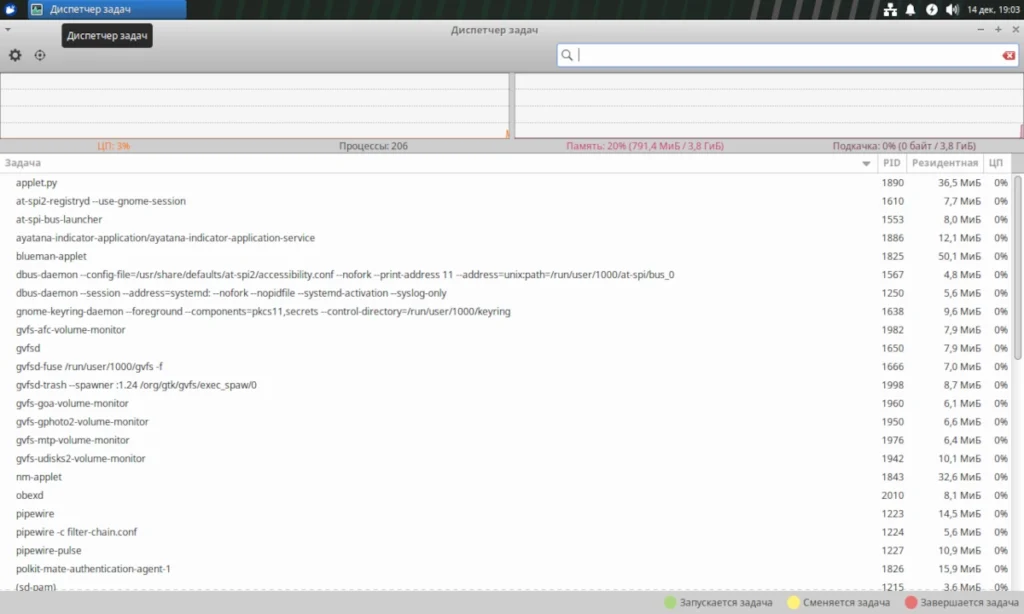Viewport: 1024px width, 614px height.
Task: Select the gvfsd process row
Action: tap(506, 348)
